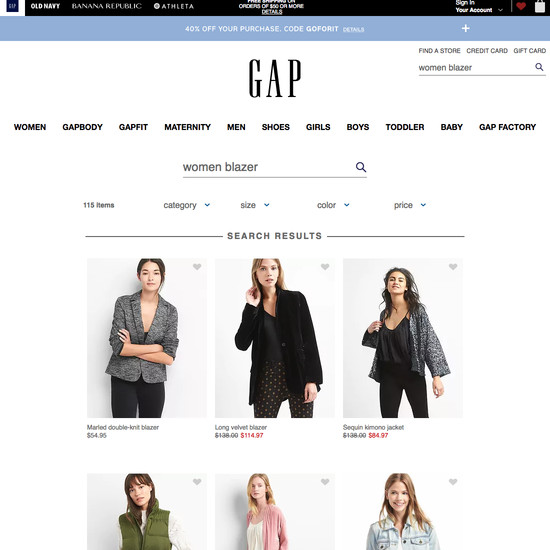This screenshot has width=550, height=550.
Task: Switch to the Old Navy site link
Action: (45, 6)
